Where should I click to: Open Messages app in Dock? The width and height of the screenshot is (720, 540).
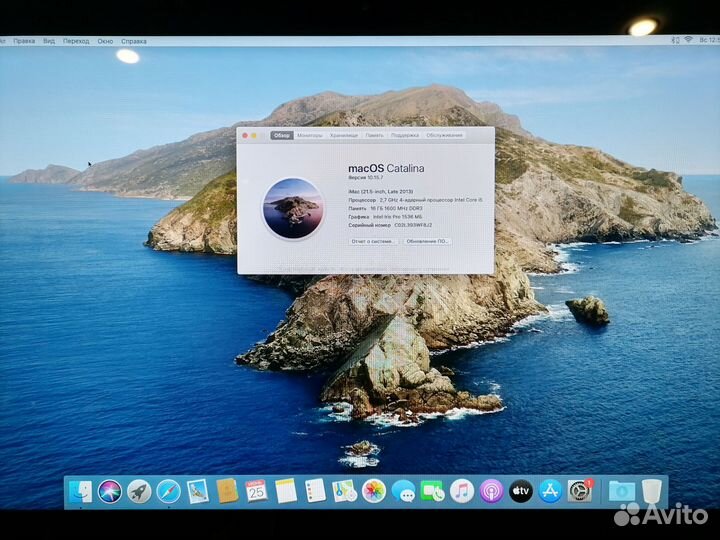point(403,492)
